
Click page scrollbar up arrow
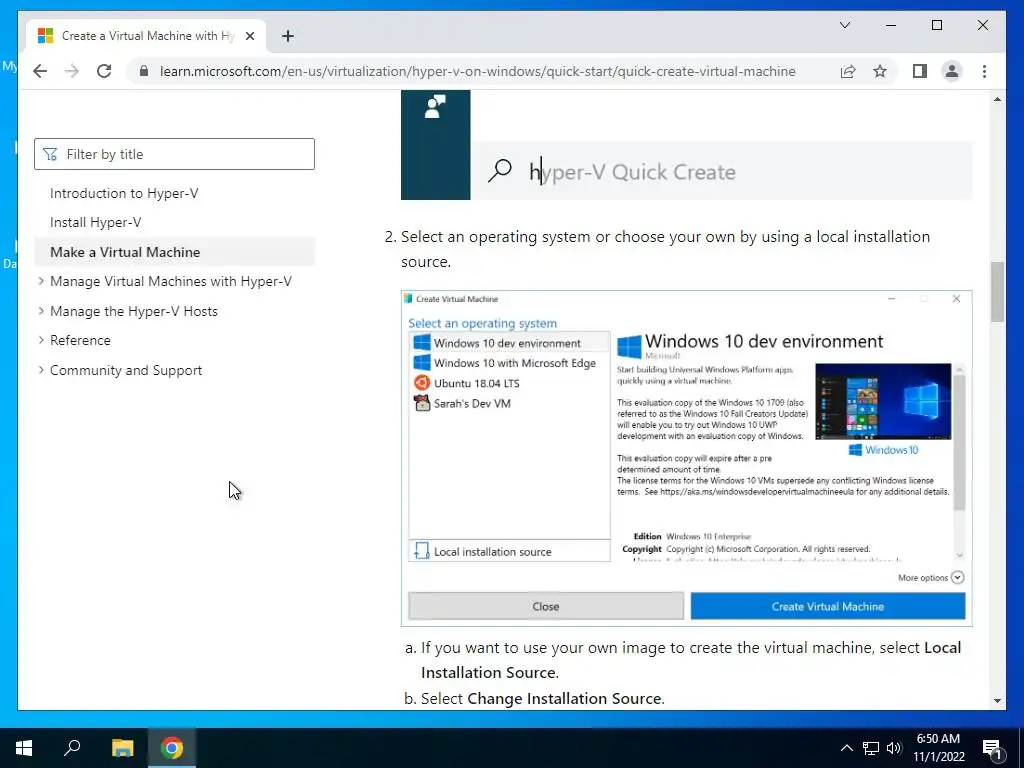pos(997,99)
